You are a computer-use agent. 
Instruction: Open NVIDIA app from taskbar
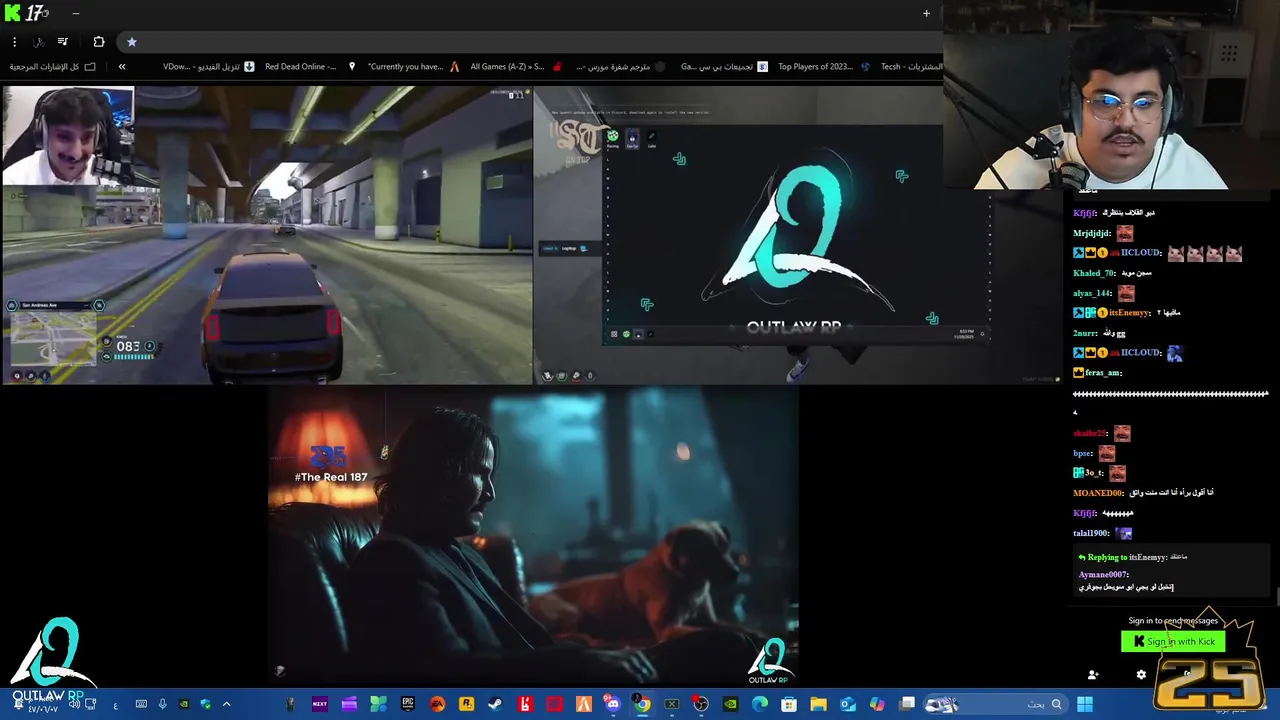[x=730, y=704]
